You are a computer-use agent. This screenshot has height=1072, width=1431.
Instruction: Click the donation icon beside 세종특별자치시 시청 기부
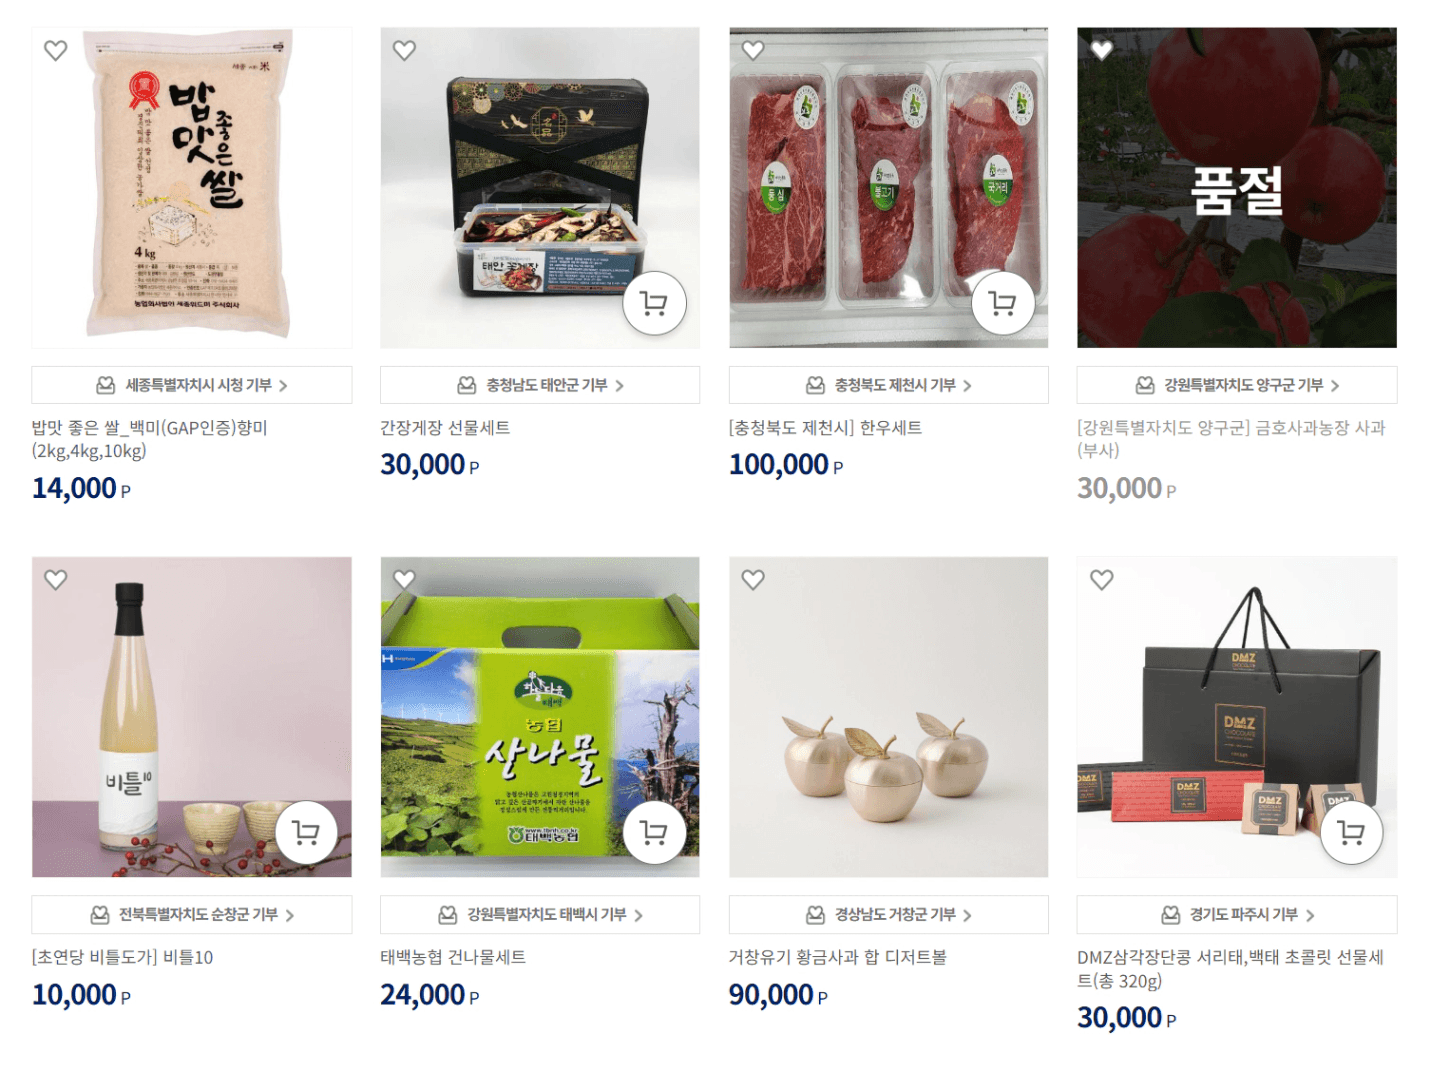(x=105, y=385)
